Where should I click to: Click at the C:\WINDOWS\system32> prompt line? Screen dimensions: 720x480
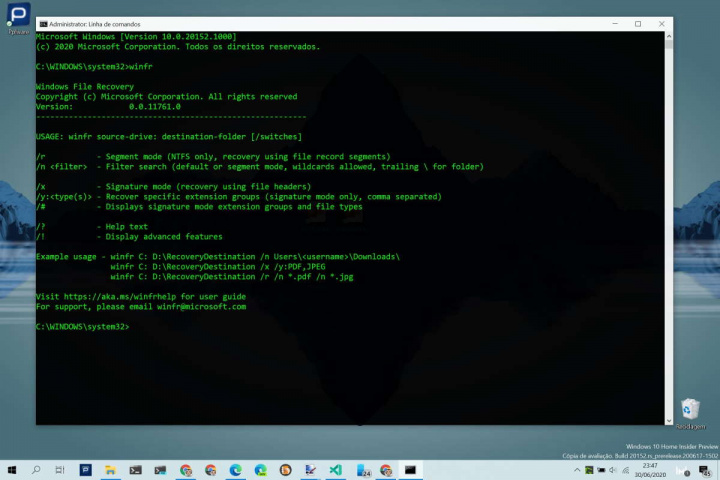pos(82,327)
